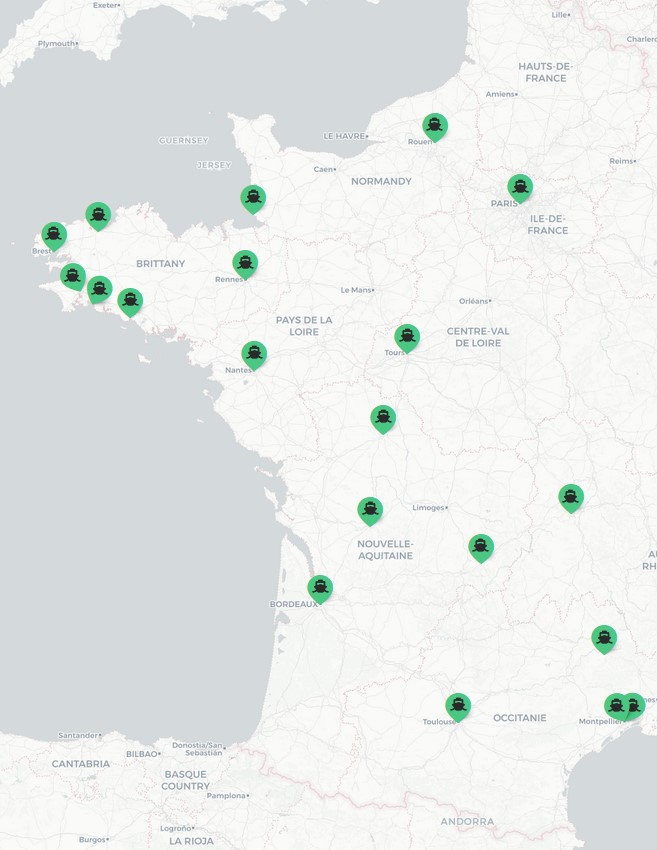Screen dimensions: 657x850
Task: Select the easternmost of three south Brittany markers
Action: 130,301
